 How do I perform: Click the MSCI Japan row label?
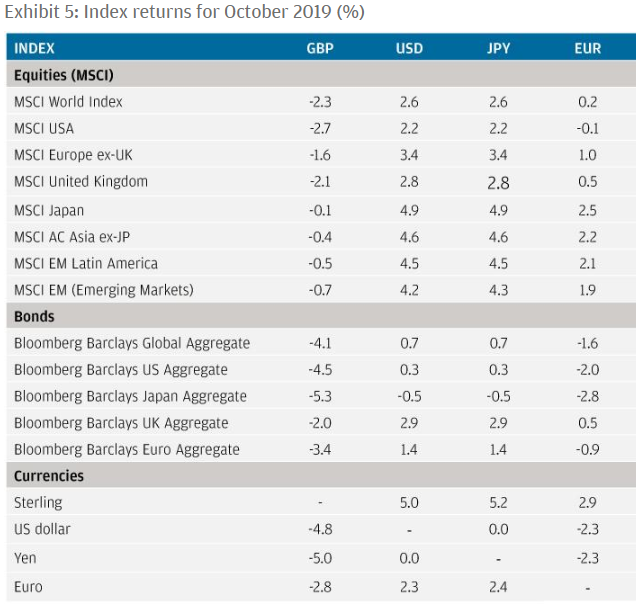[49, 210]
